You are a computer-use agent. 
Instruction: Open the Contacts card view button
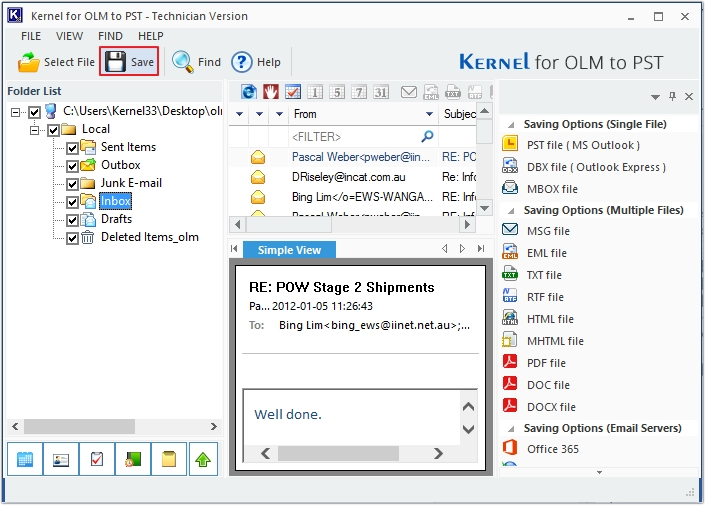click(61, 459)
